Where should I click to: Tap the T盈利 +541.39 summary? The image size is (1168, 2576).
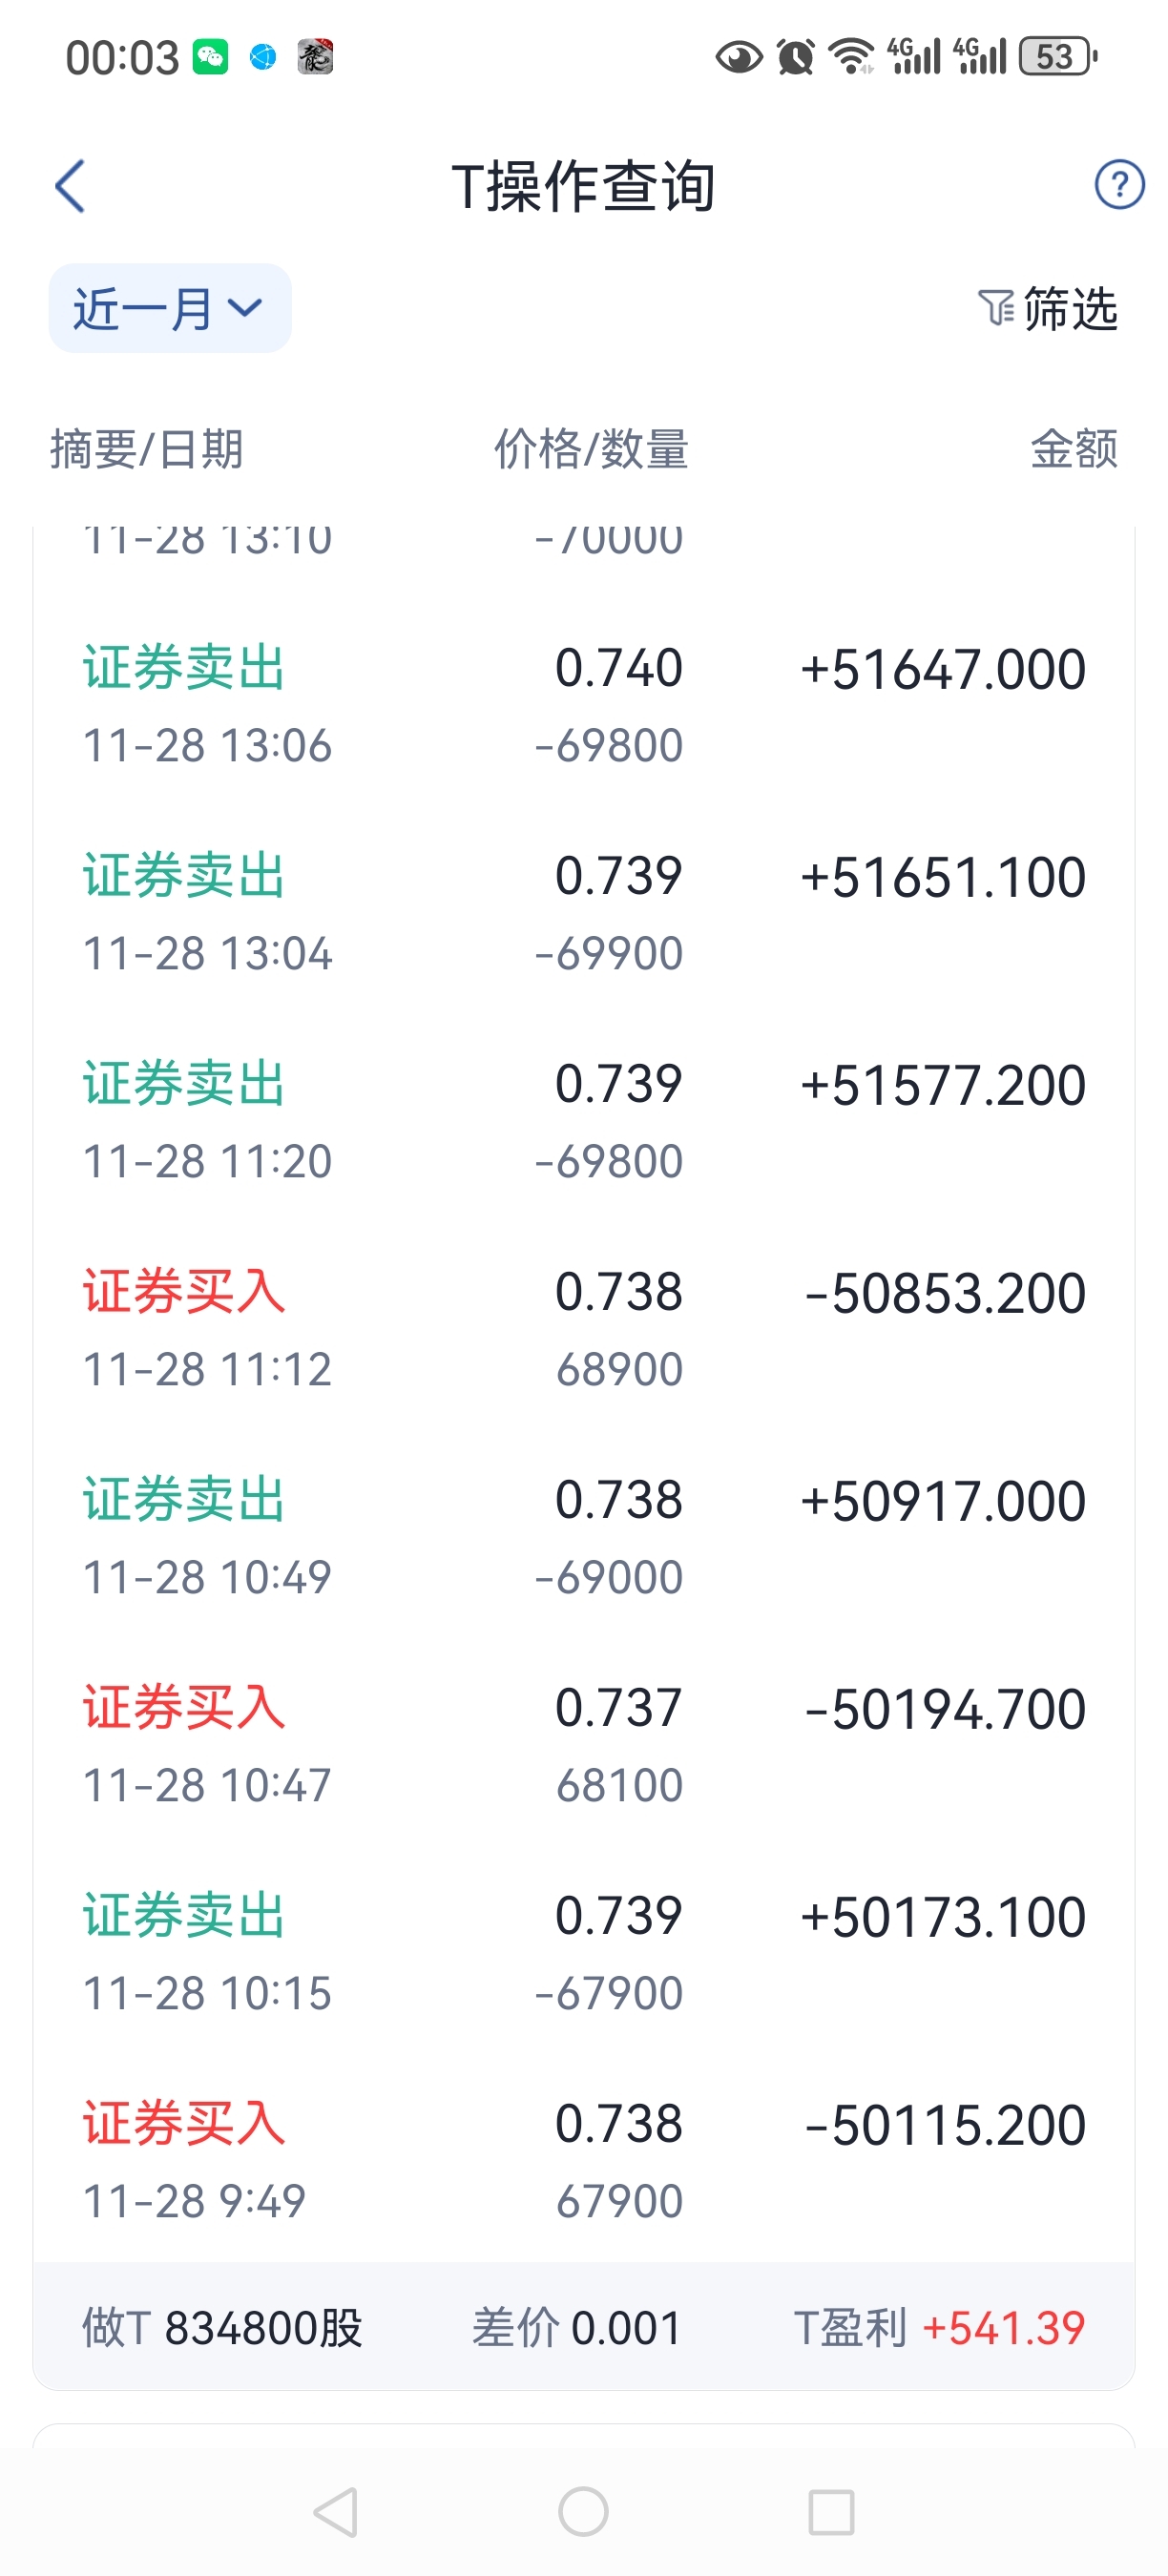click(938, 2328)
